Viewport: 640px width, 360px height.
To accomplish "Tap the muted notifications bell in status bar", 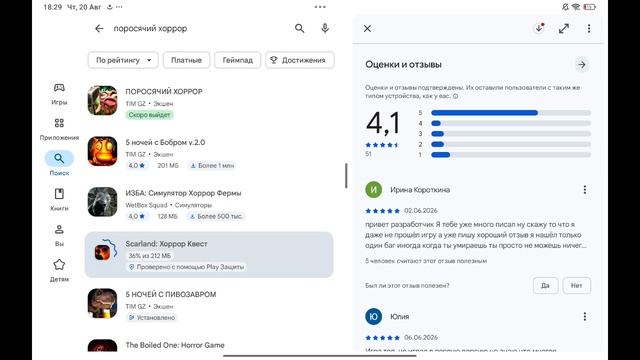I will point(565,7).
